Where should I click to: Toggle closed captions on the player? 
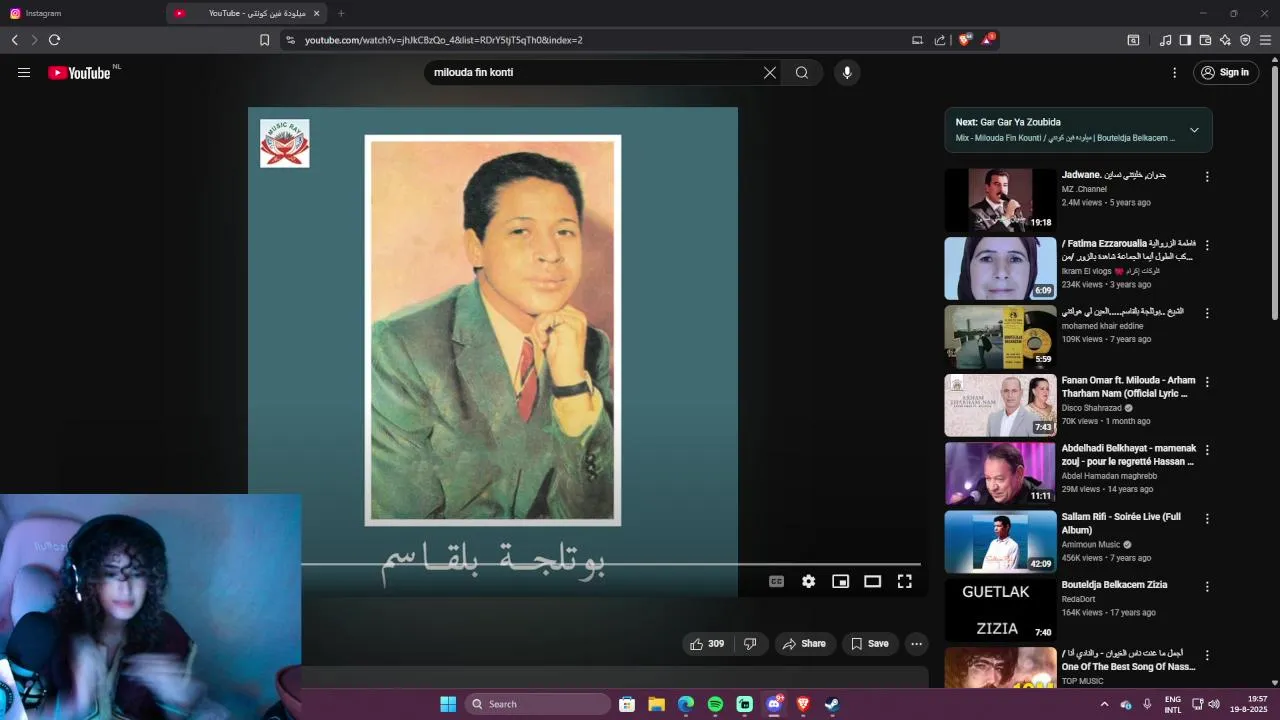[776, 581]
